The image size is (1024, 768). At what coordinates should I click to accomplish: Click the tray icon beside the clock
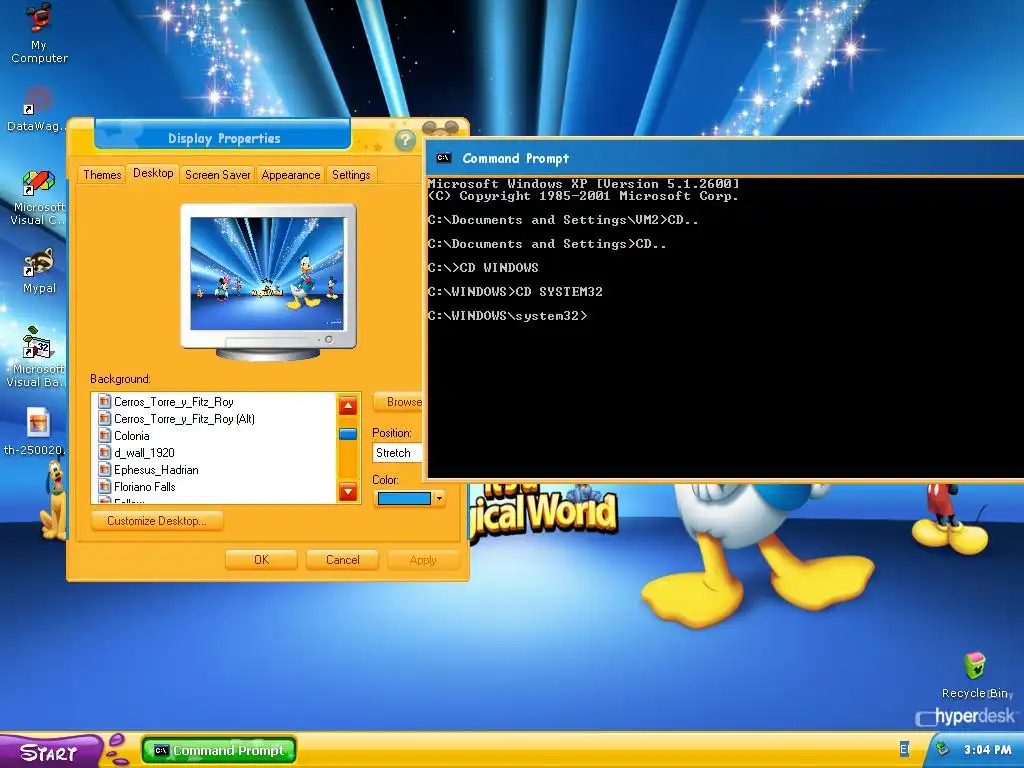942,749
